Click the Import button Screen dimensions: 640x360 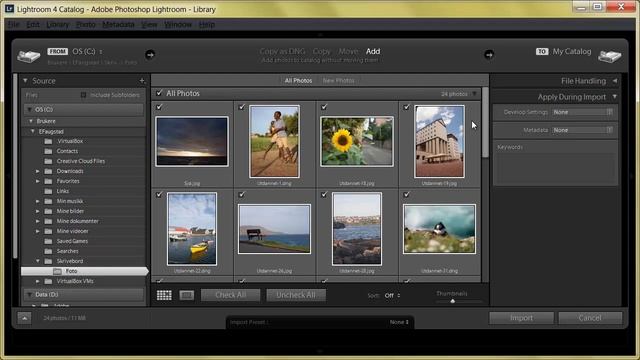[x=521, y=318]
